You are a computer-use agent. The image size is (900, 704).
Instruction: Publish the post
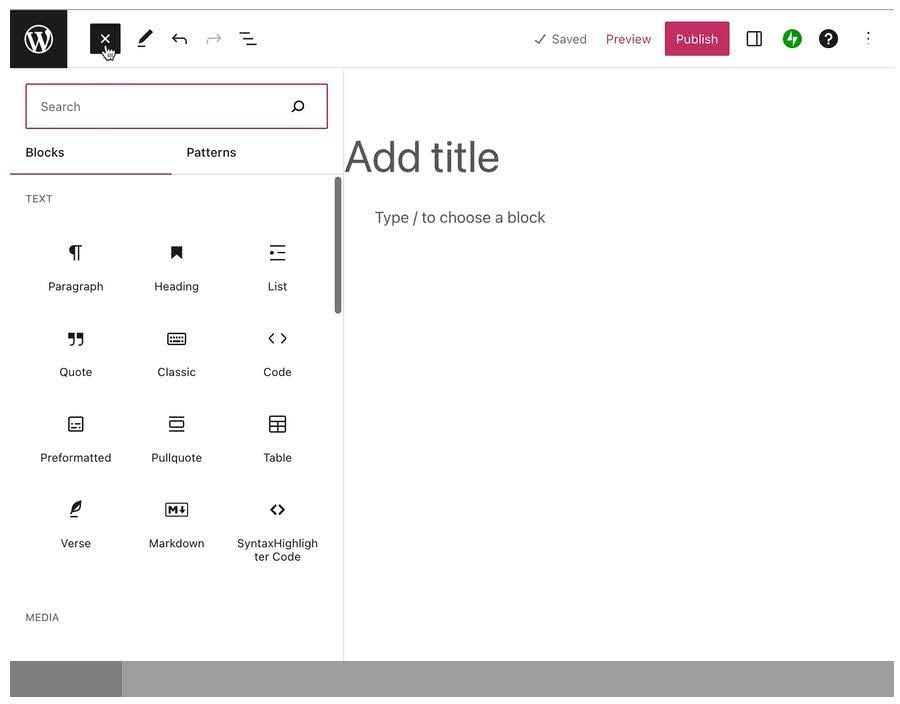(x=697, y=37)
